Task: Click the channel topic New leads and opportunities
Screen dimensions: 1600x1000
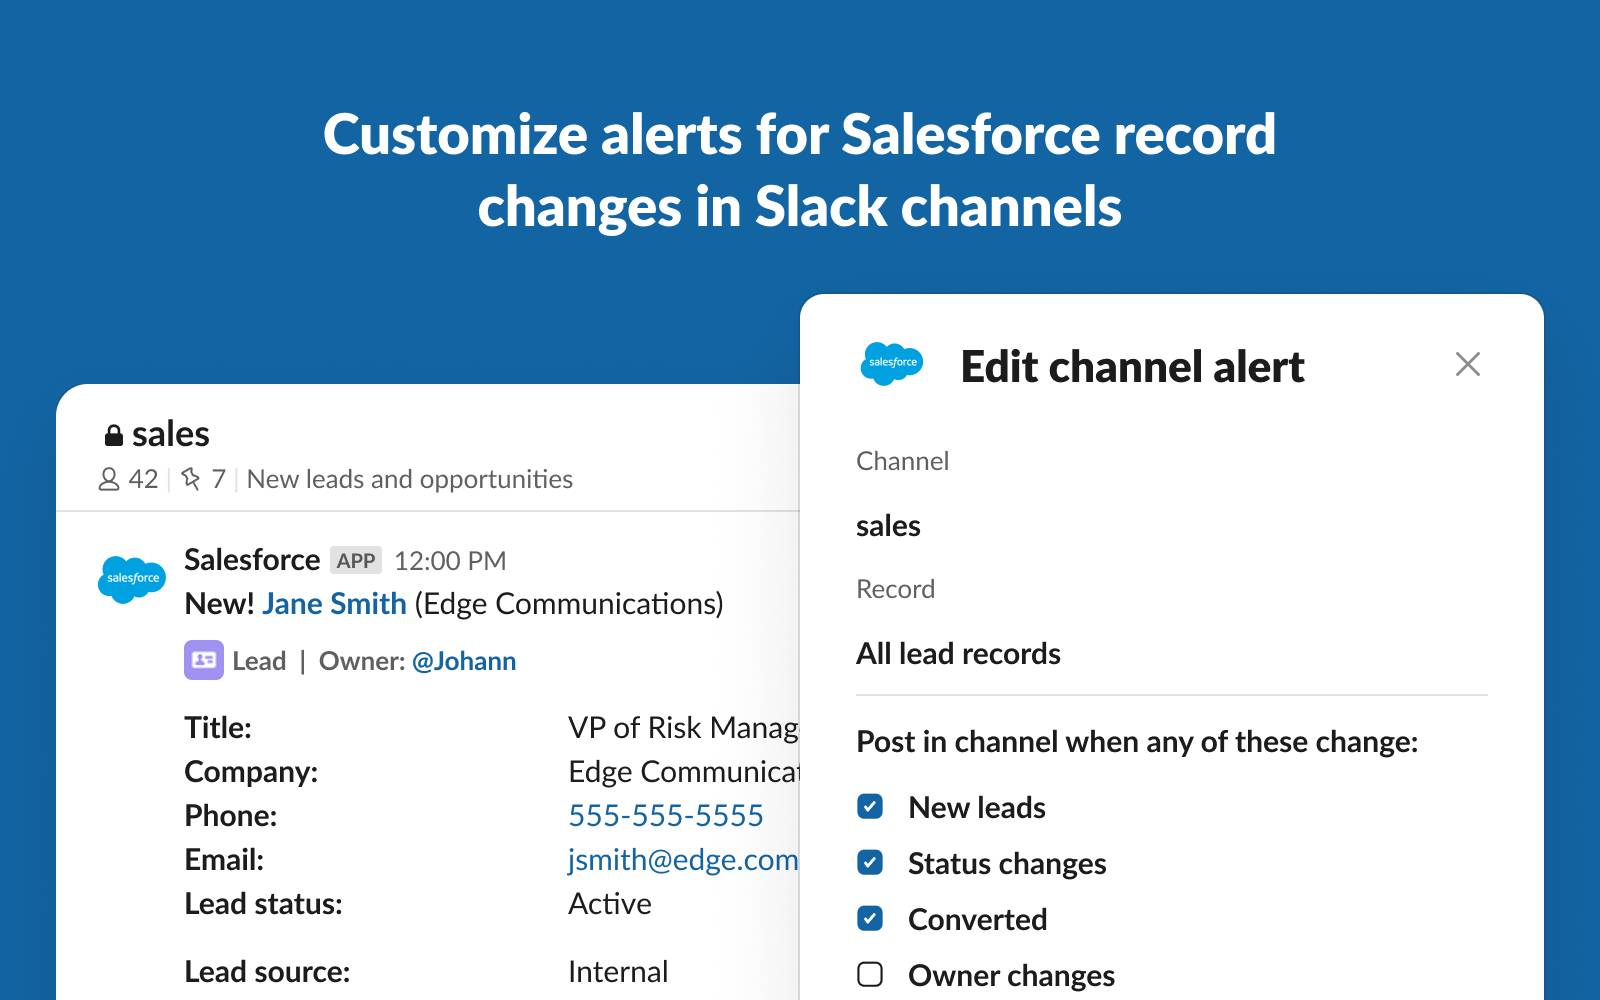Action: (410, 479)
